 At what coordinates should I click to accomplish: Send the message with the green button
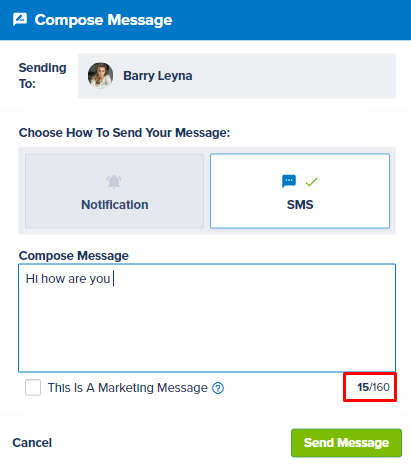point(346,443)
